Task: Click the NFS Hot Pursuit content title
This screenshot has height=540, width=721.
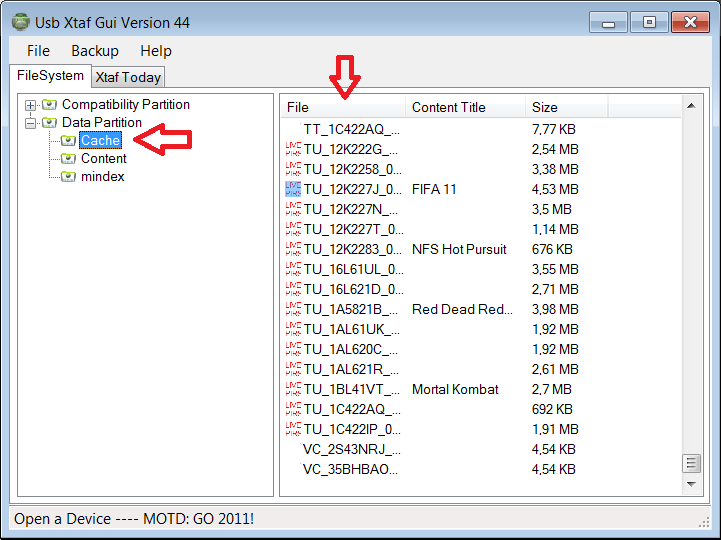Action: 459,249
